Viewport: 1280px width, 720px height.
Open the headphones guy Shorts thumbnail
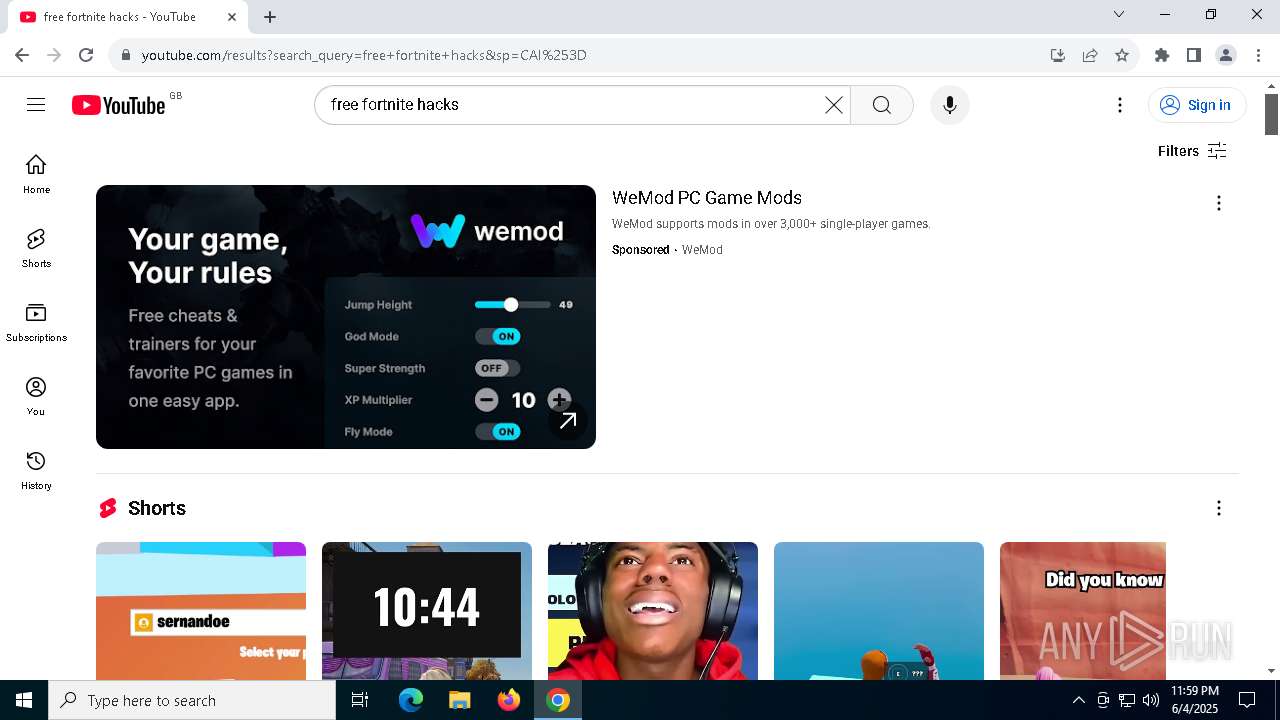653,611
